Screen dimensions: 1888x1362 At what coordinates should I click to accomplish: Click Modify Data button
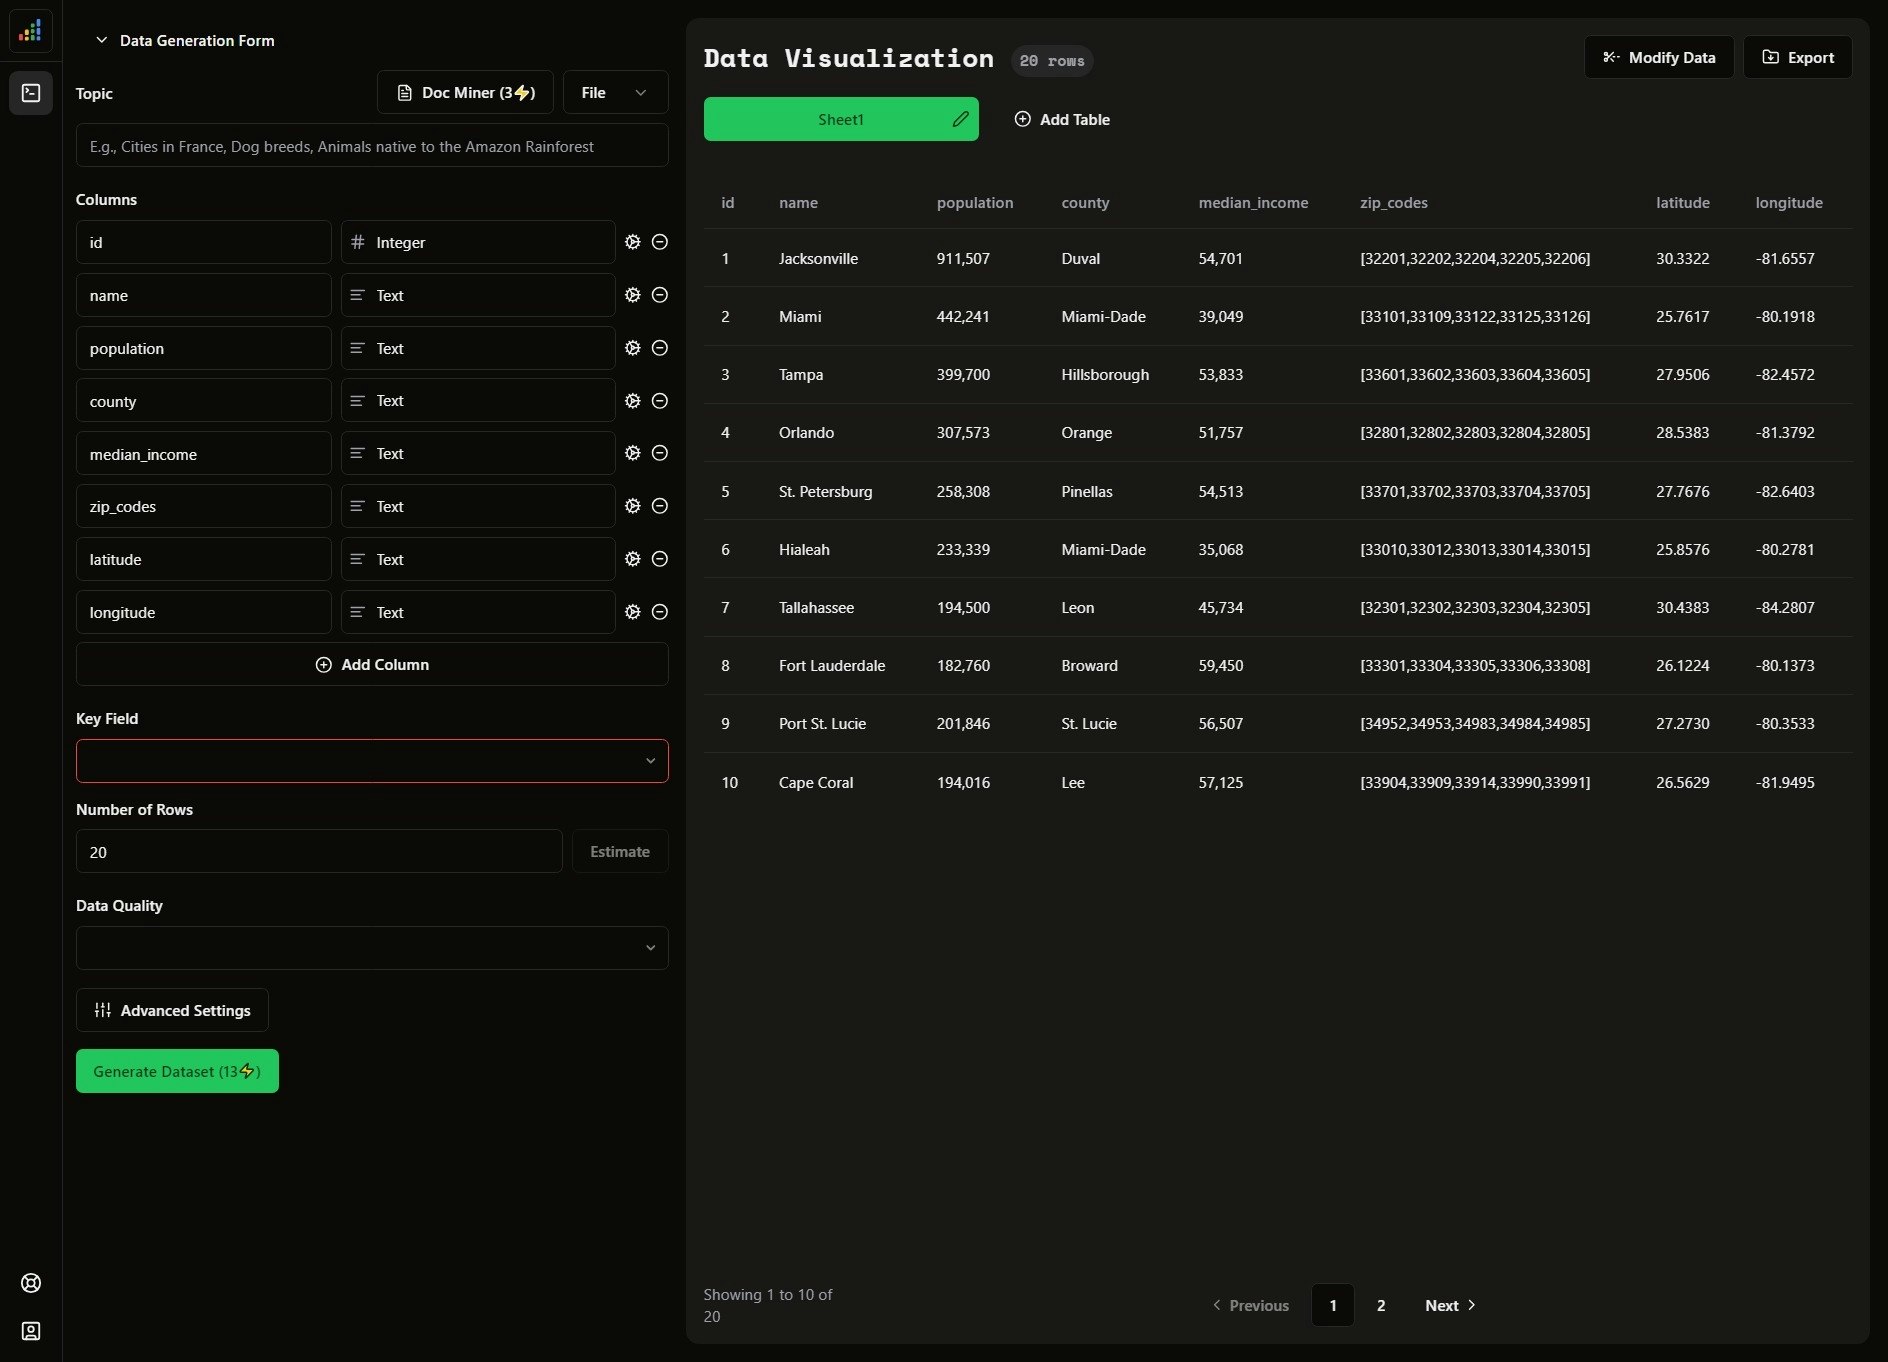click(x=1659, y=57)
